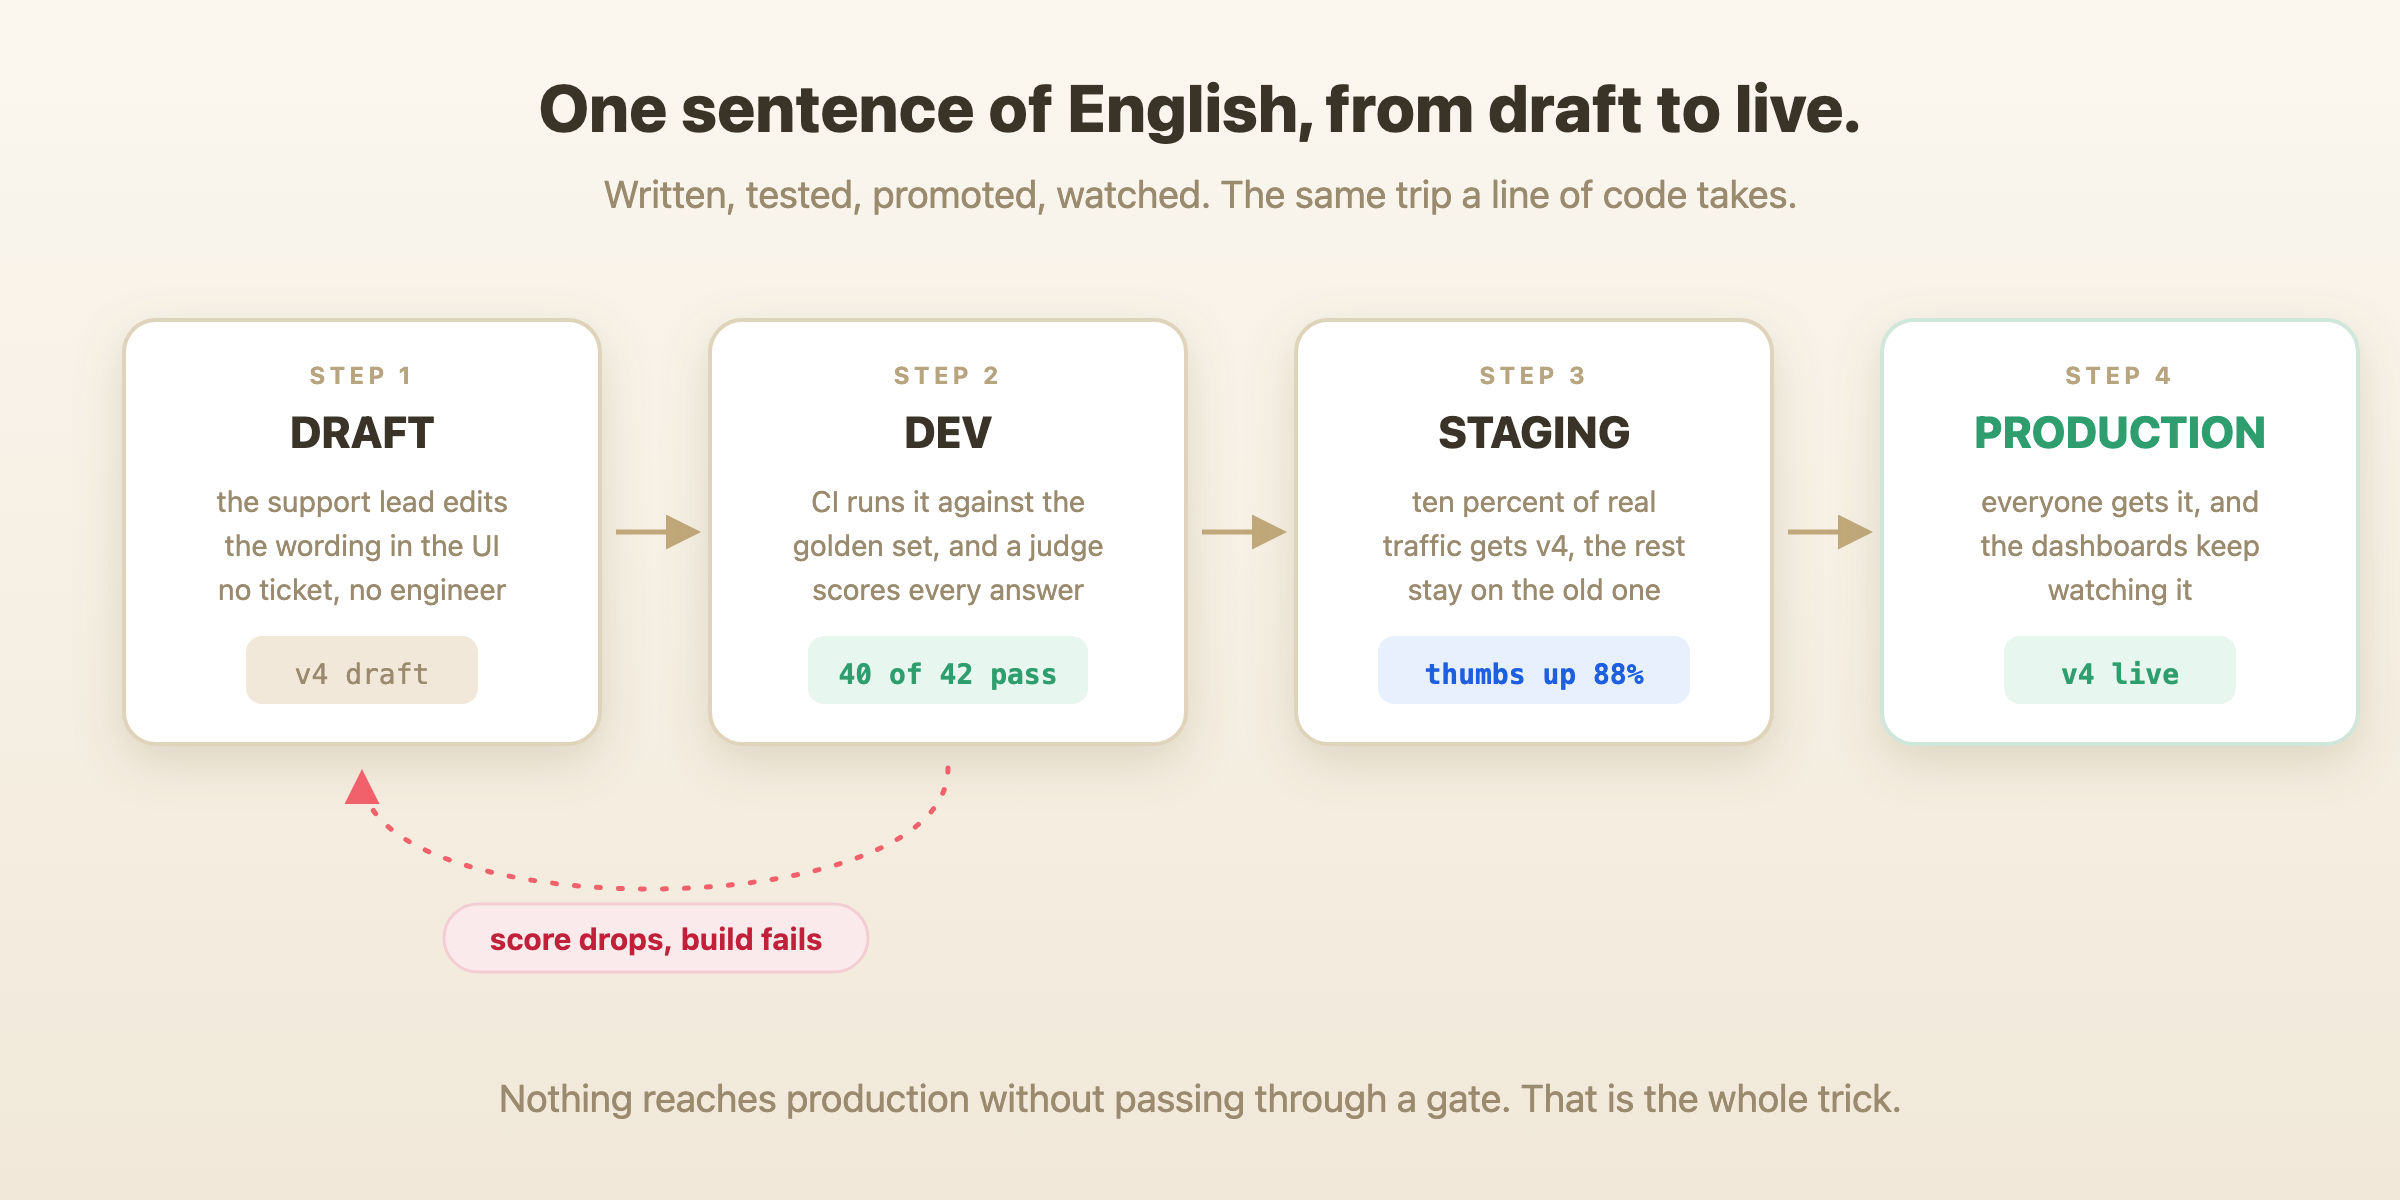The height and width of the screenshot is (1200, 2400).
Task: Click the 'STEP 1' label
Action: (362, 376)
